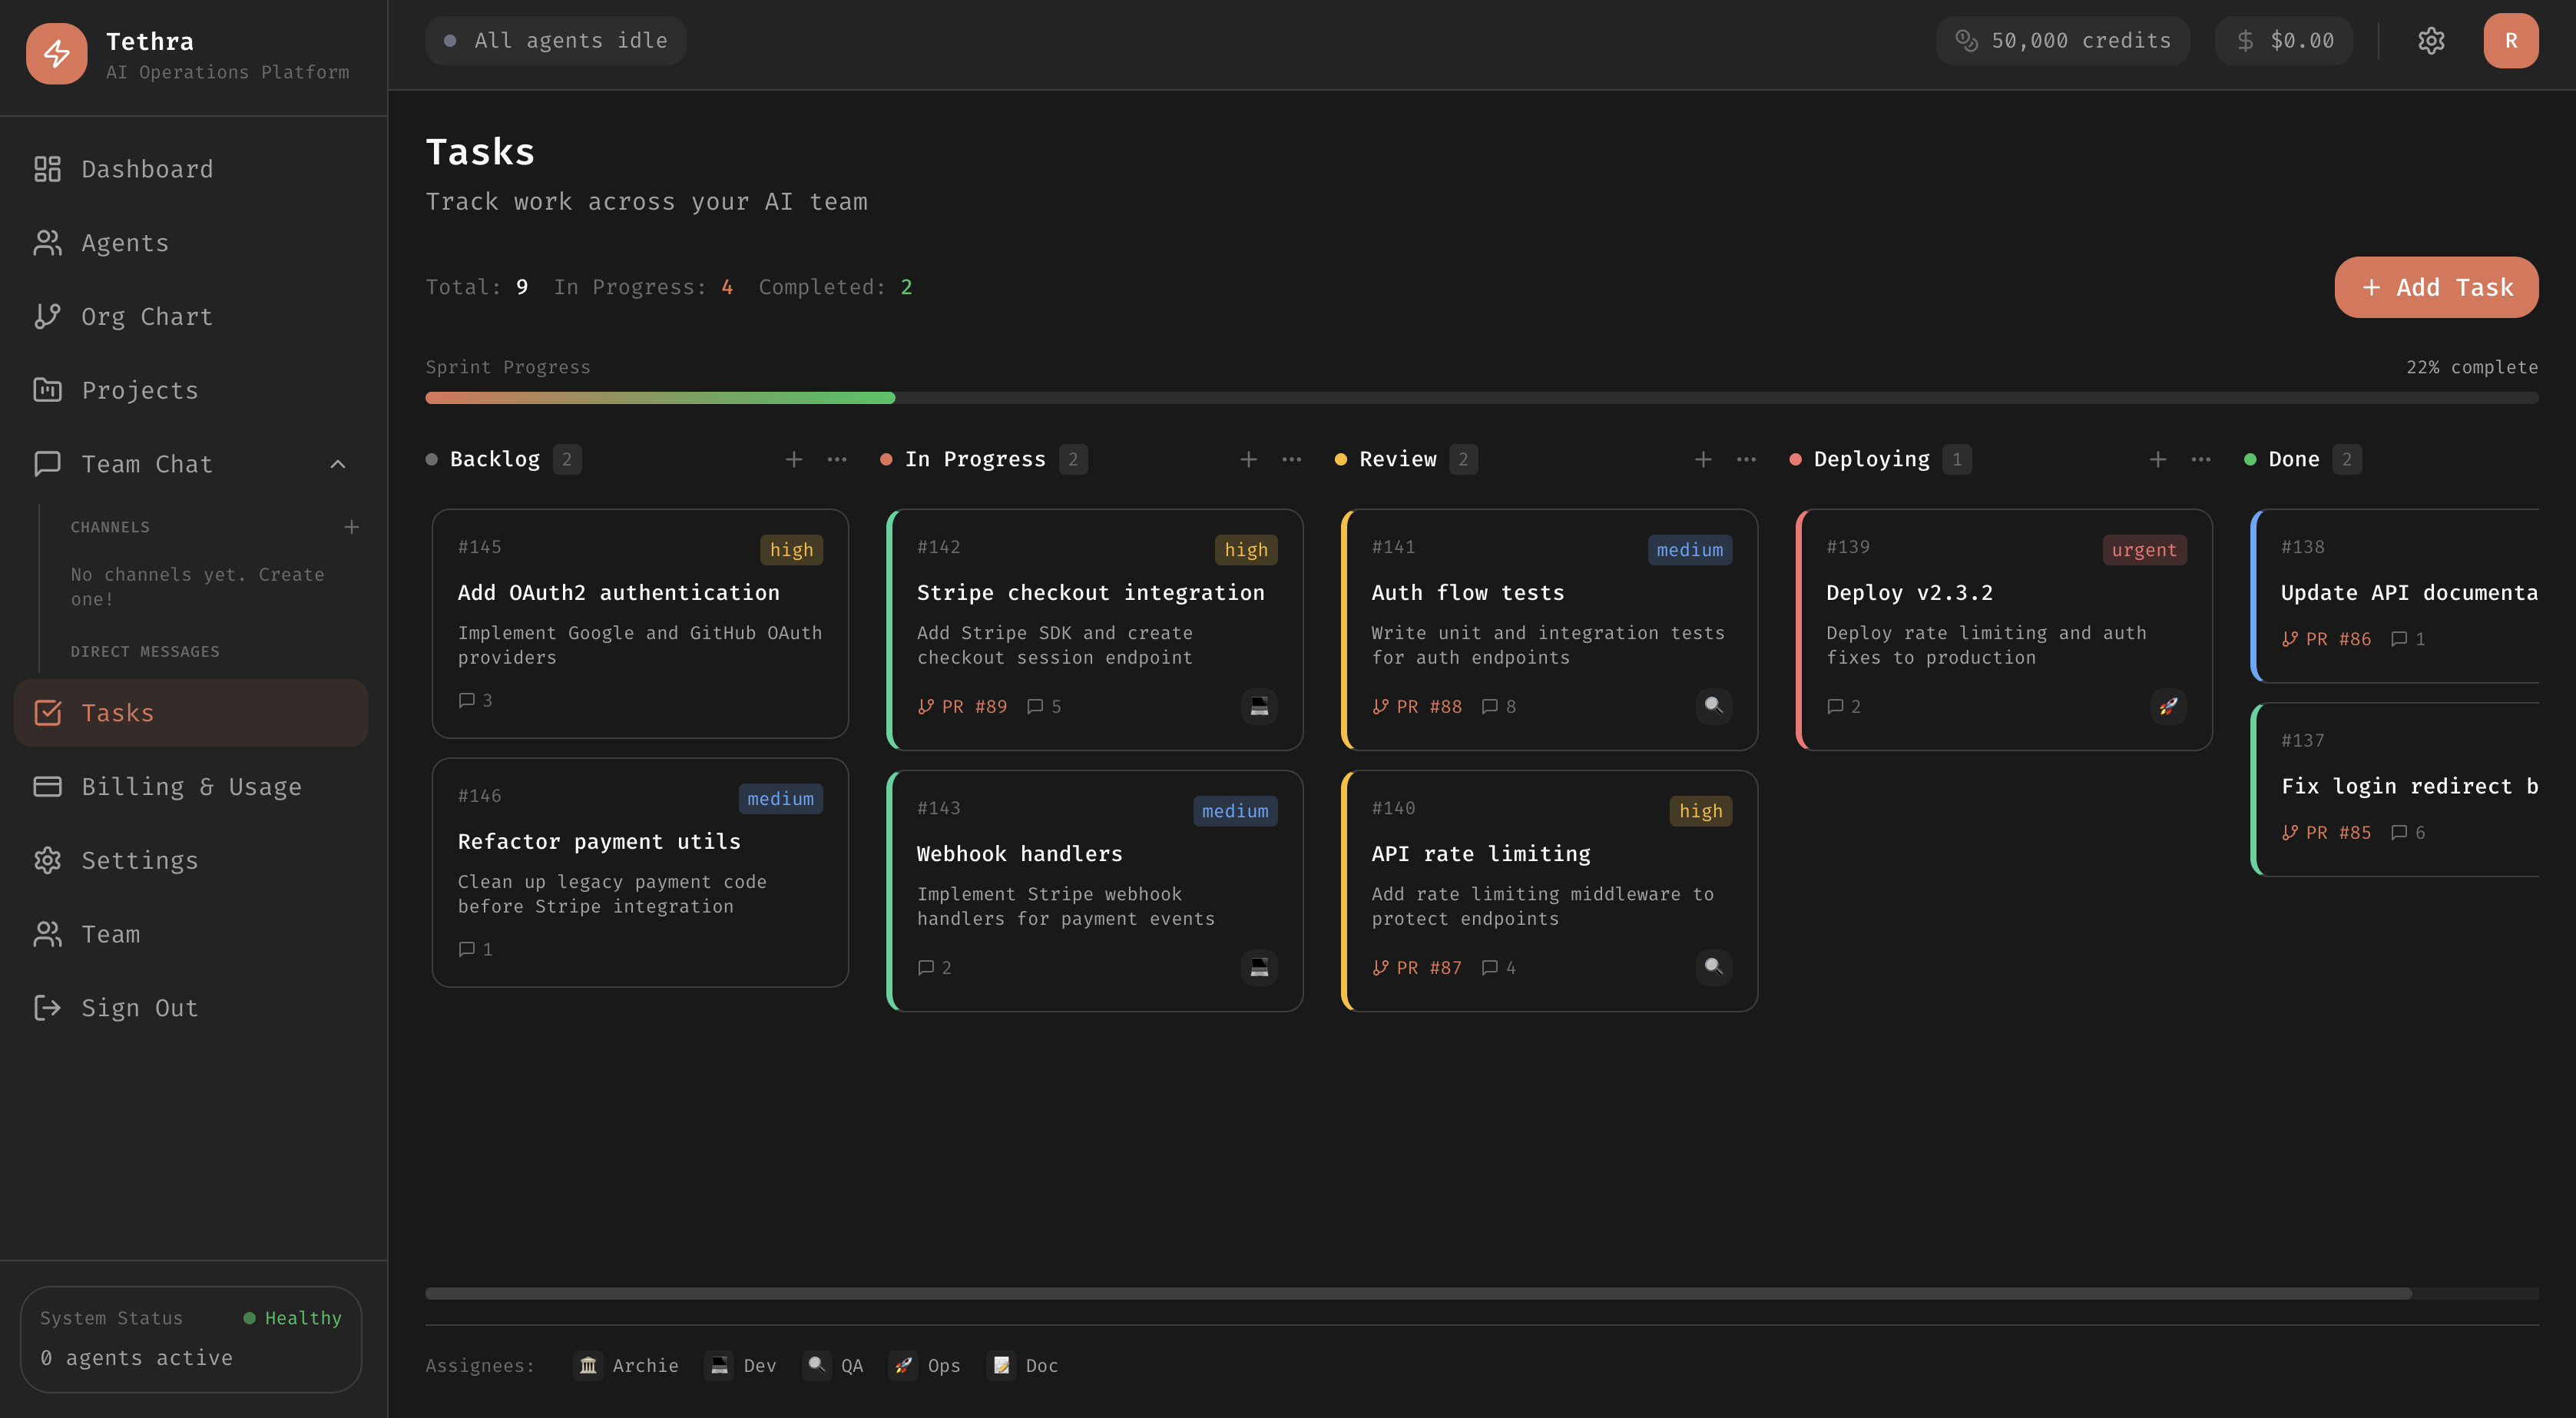The image size is (2576, 1418).
Task: Click the rocket assignee icon on Deploy v2.3.2
Action: (2167, 706)
